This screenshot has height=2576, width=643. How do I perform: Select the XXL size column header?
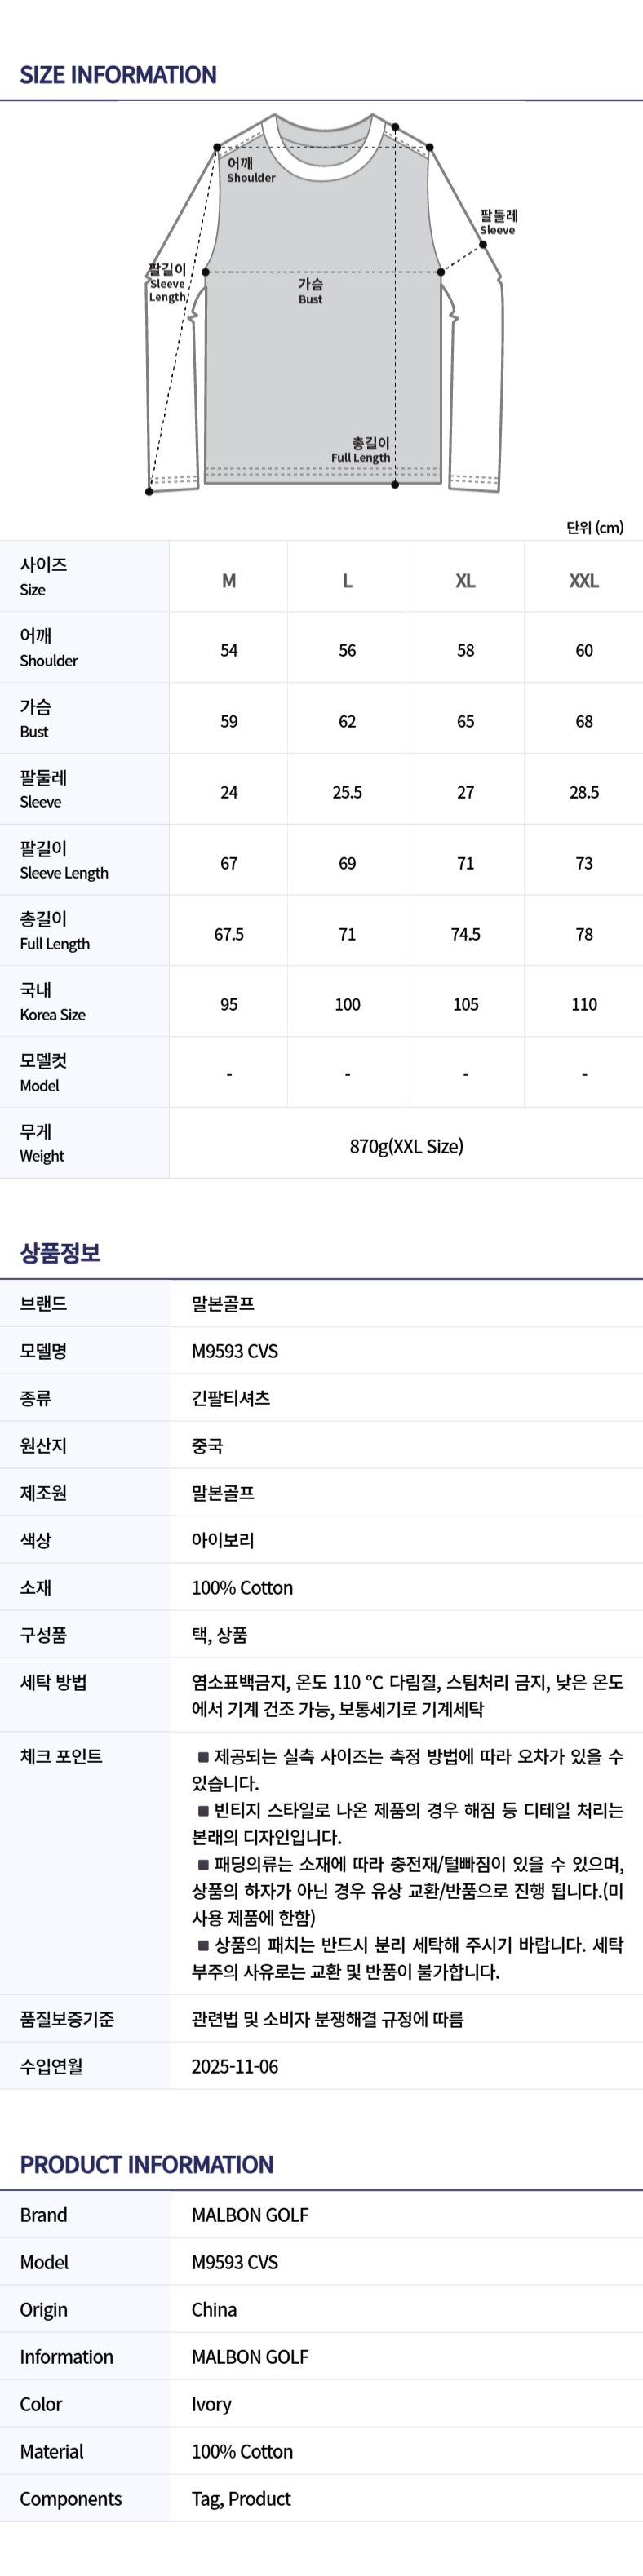point(584,581)
